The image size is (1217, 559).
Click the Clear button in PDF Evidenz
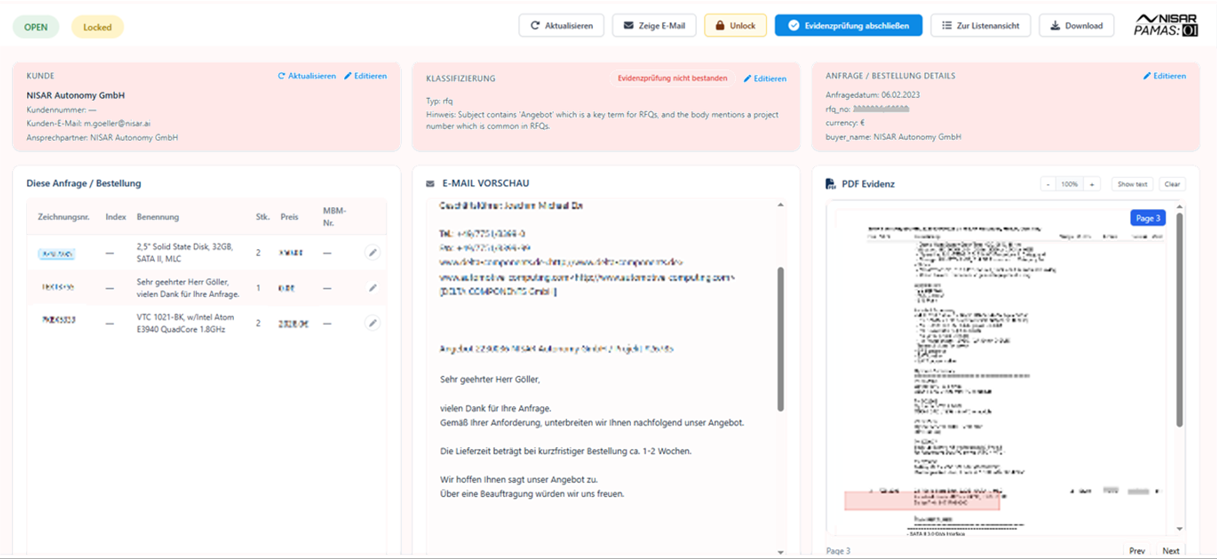pyautogui.click(x=1172, y=184)
